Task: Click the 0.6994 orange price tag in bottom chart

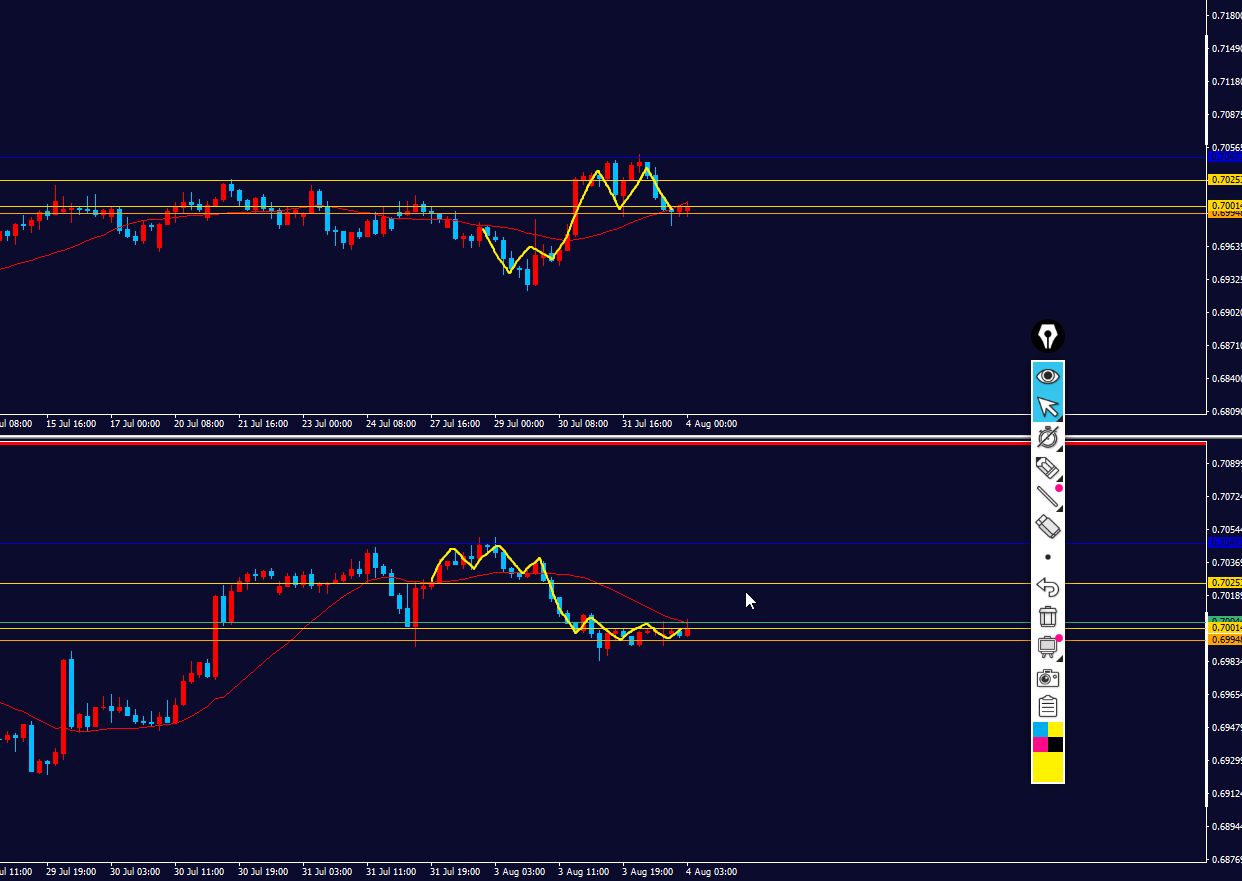Action: [1225, 639]
